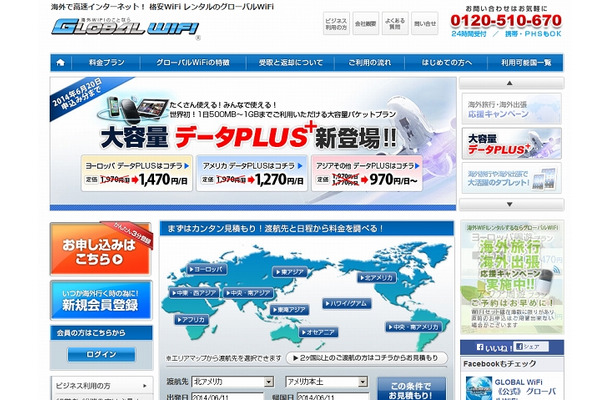
Task: Open はじめての方へ navigation item
Action: coord(447,63)
